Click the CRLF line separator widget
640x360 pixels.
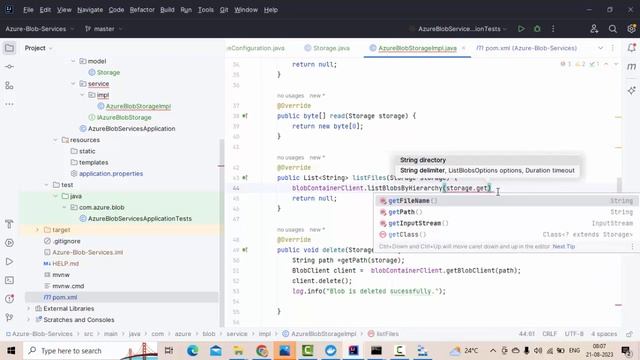point(549,334)
